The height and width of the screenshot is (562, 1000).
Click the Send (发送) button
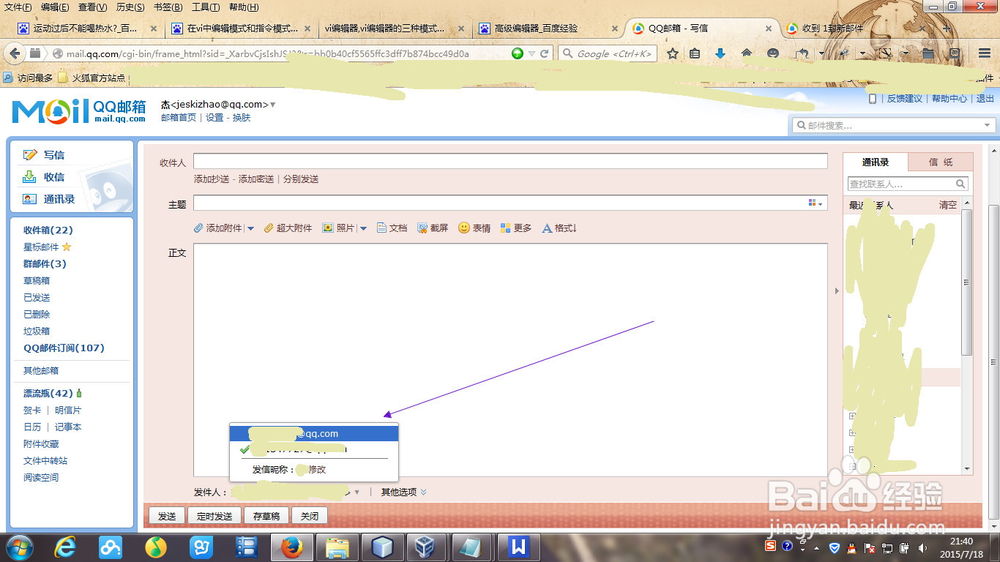click(166, 515)
